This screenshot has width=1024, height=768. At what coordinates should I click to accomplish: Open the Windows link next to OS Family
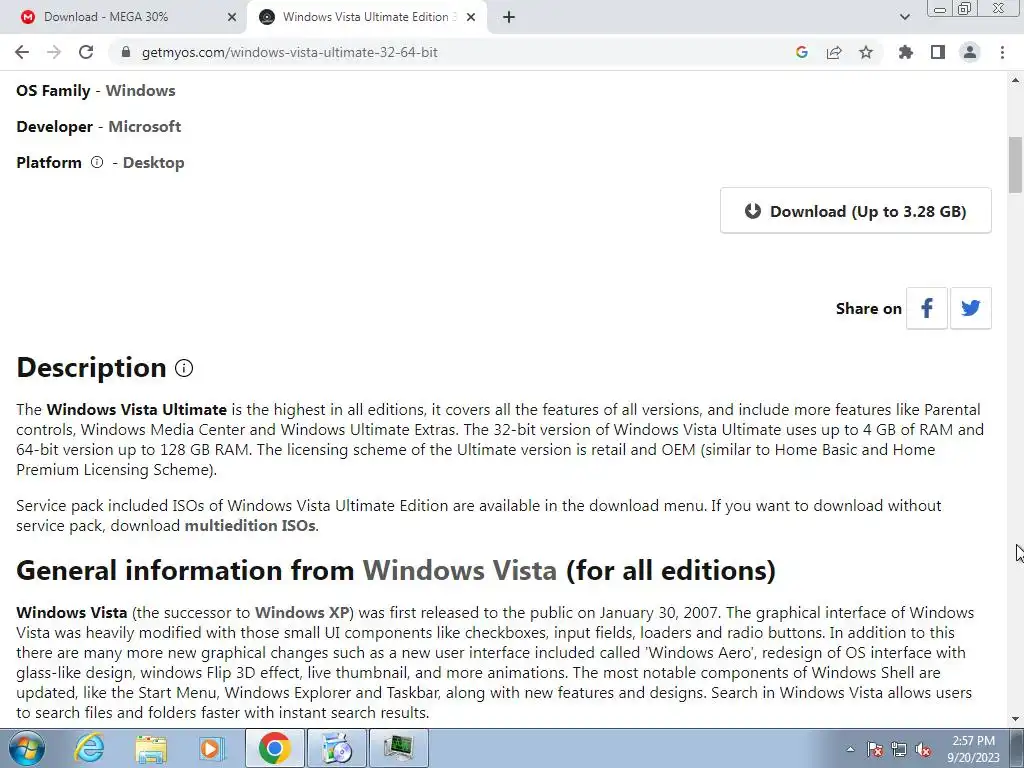[x=140, y=91]
